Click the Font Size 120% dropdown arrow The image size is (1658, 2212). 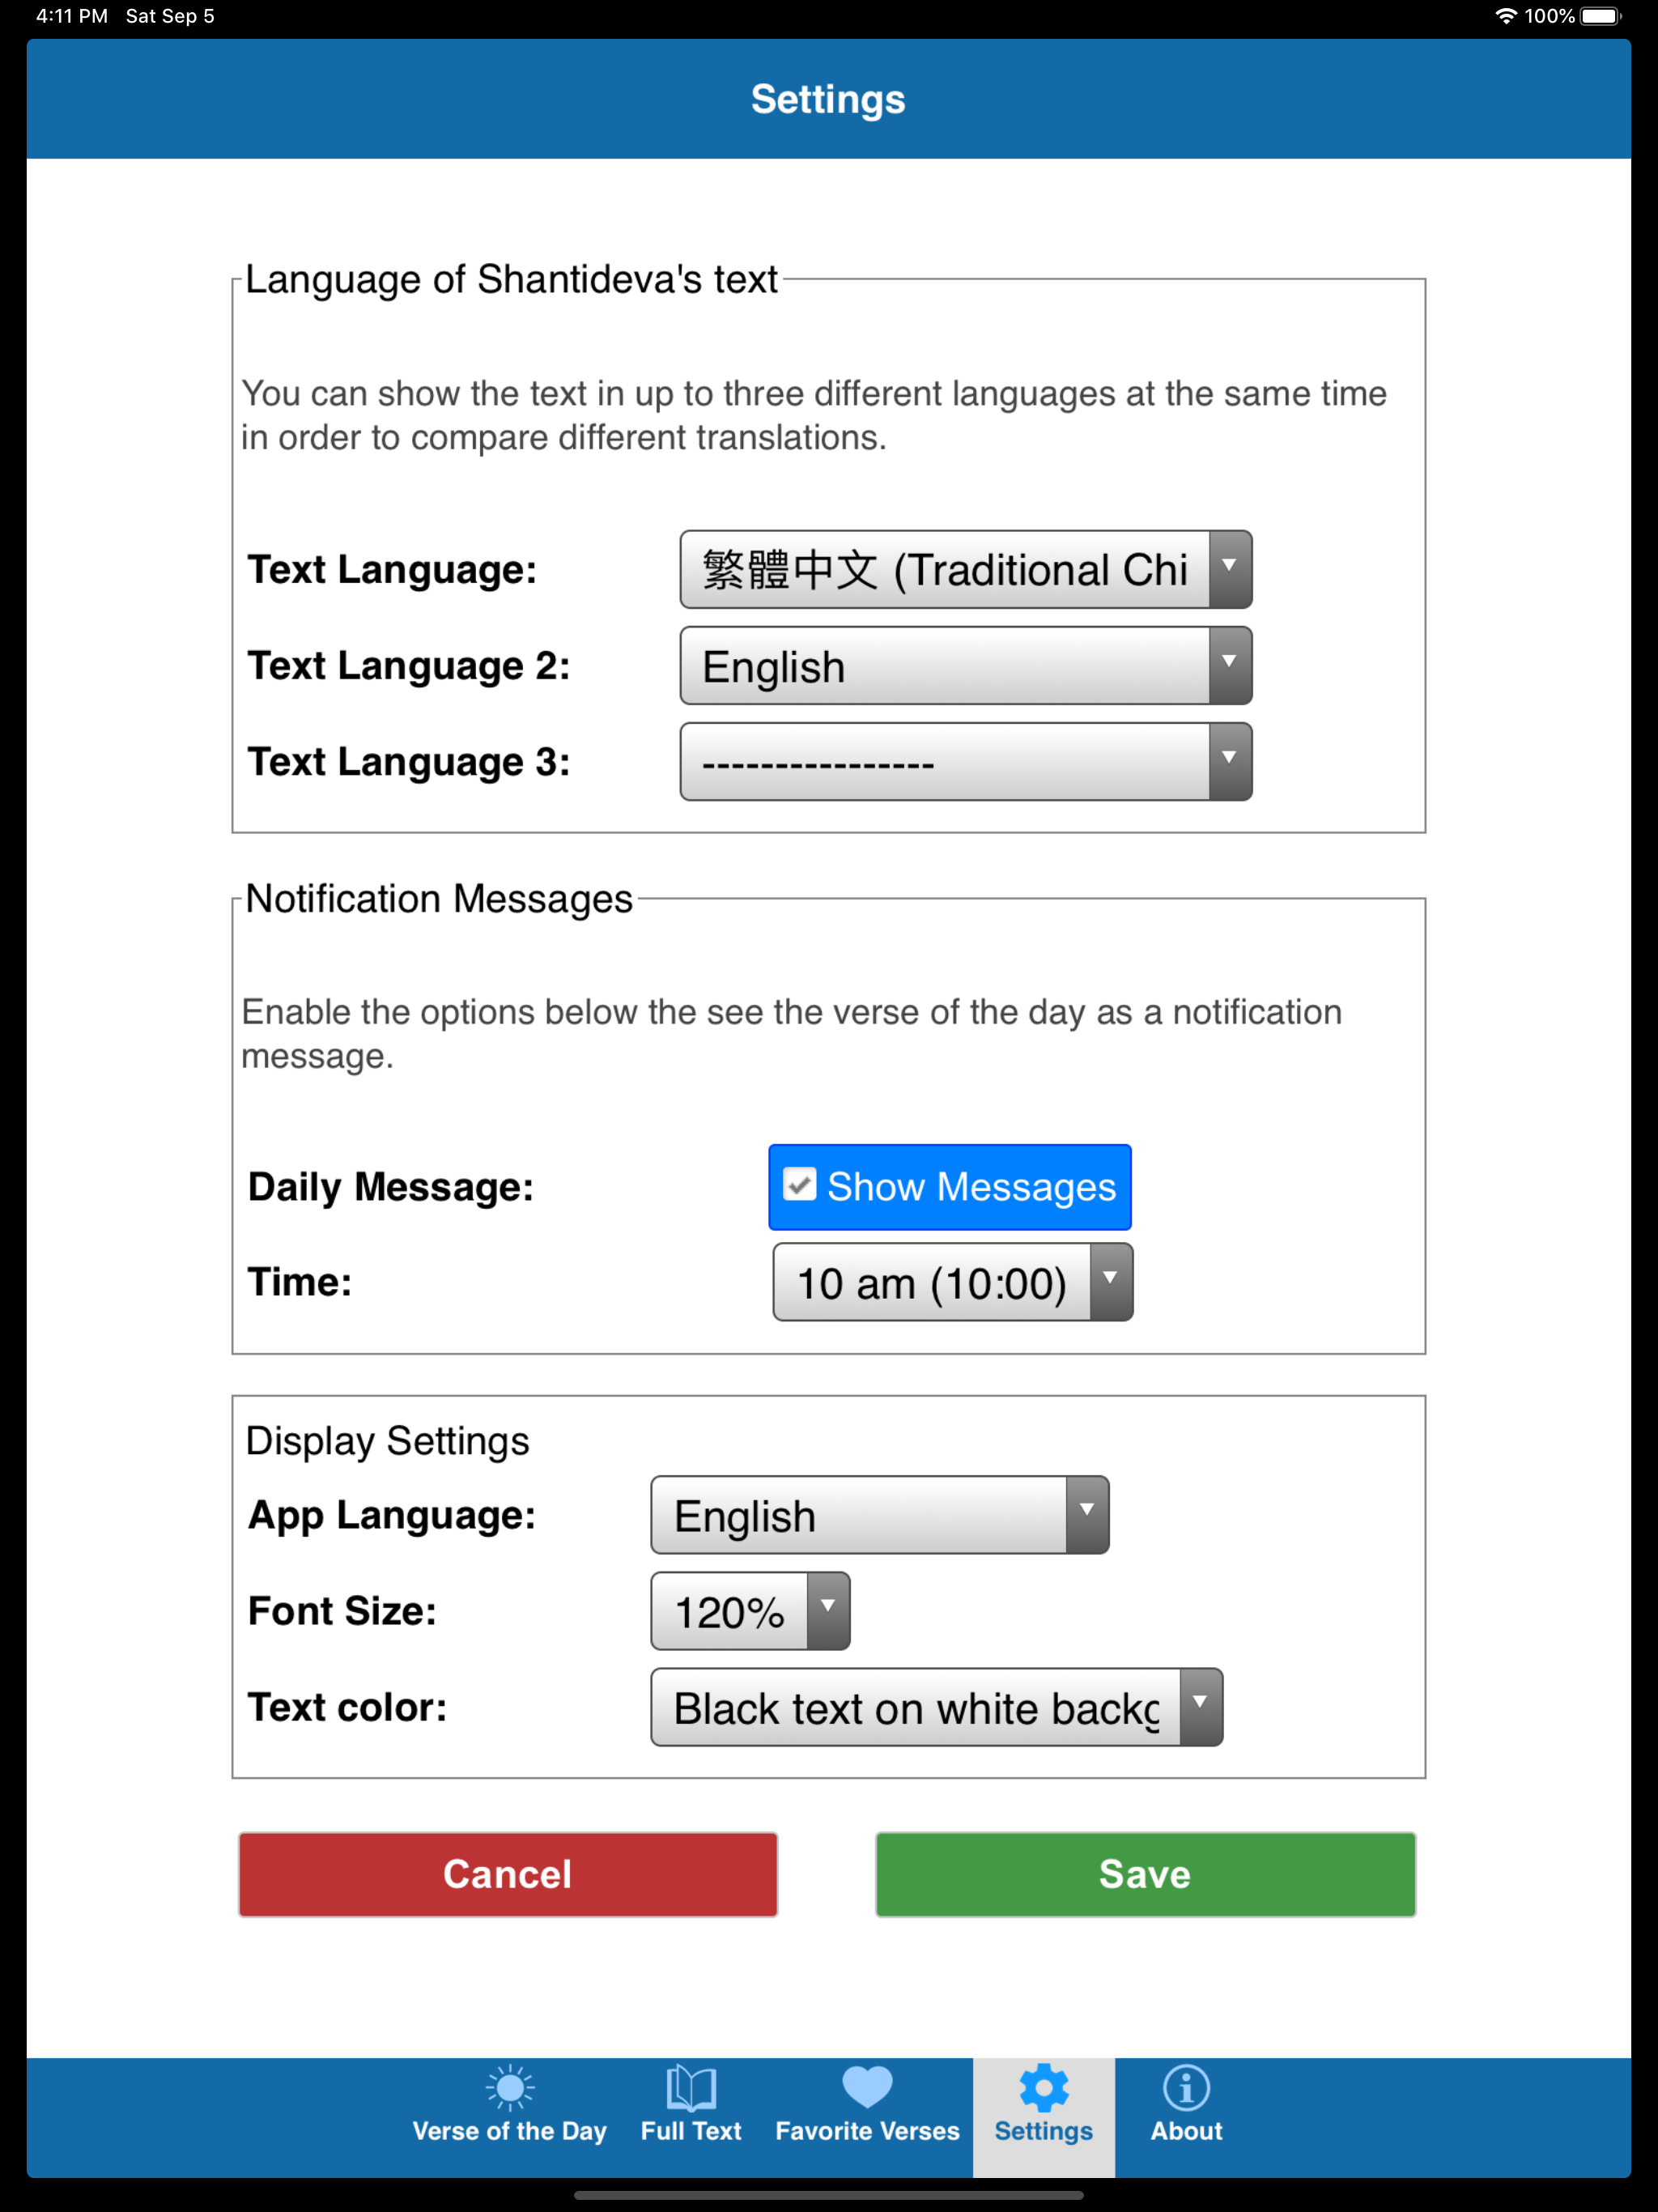point(828,1611)
